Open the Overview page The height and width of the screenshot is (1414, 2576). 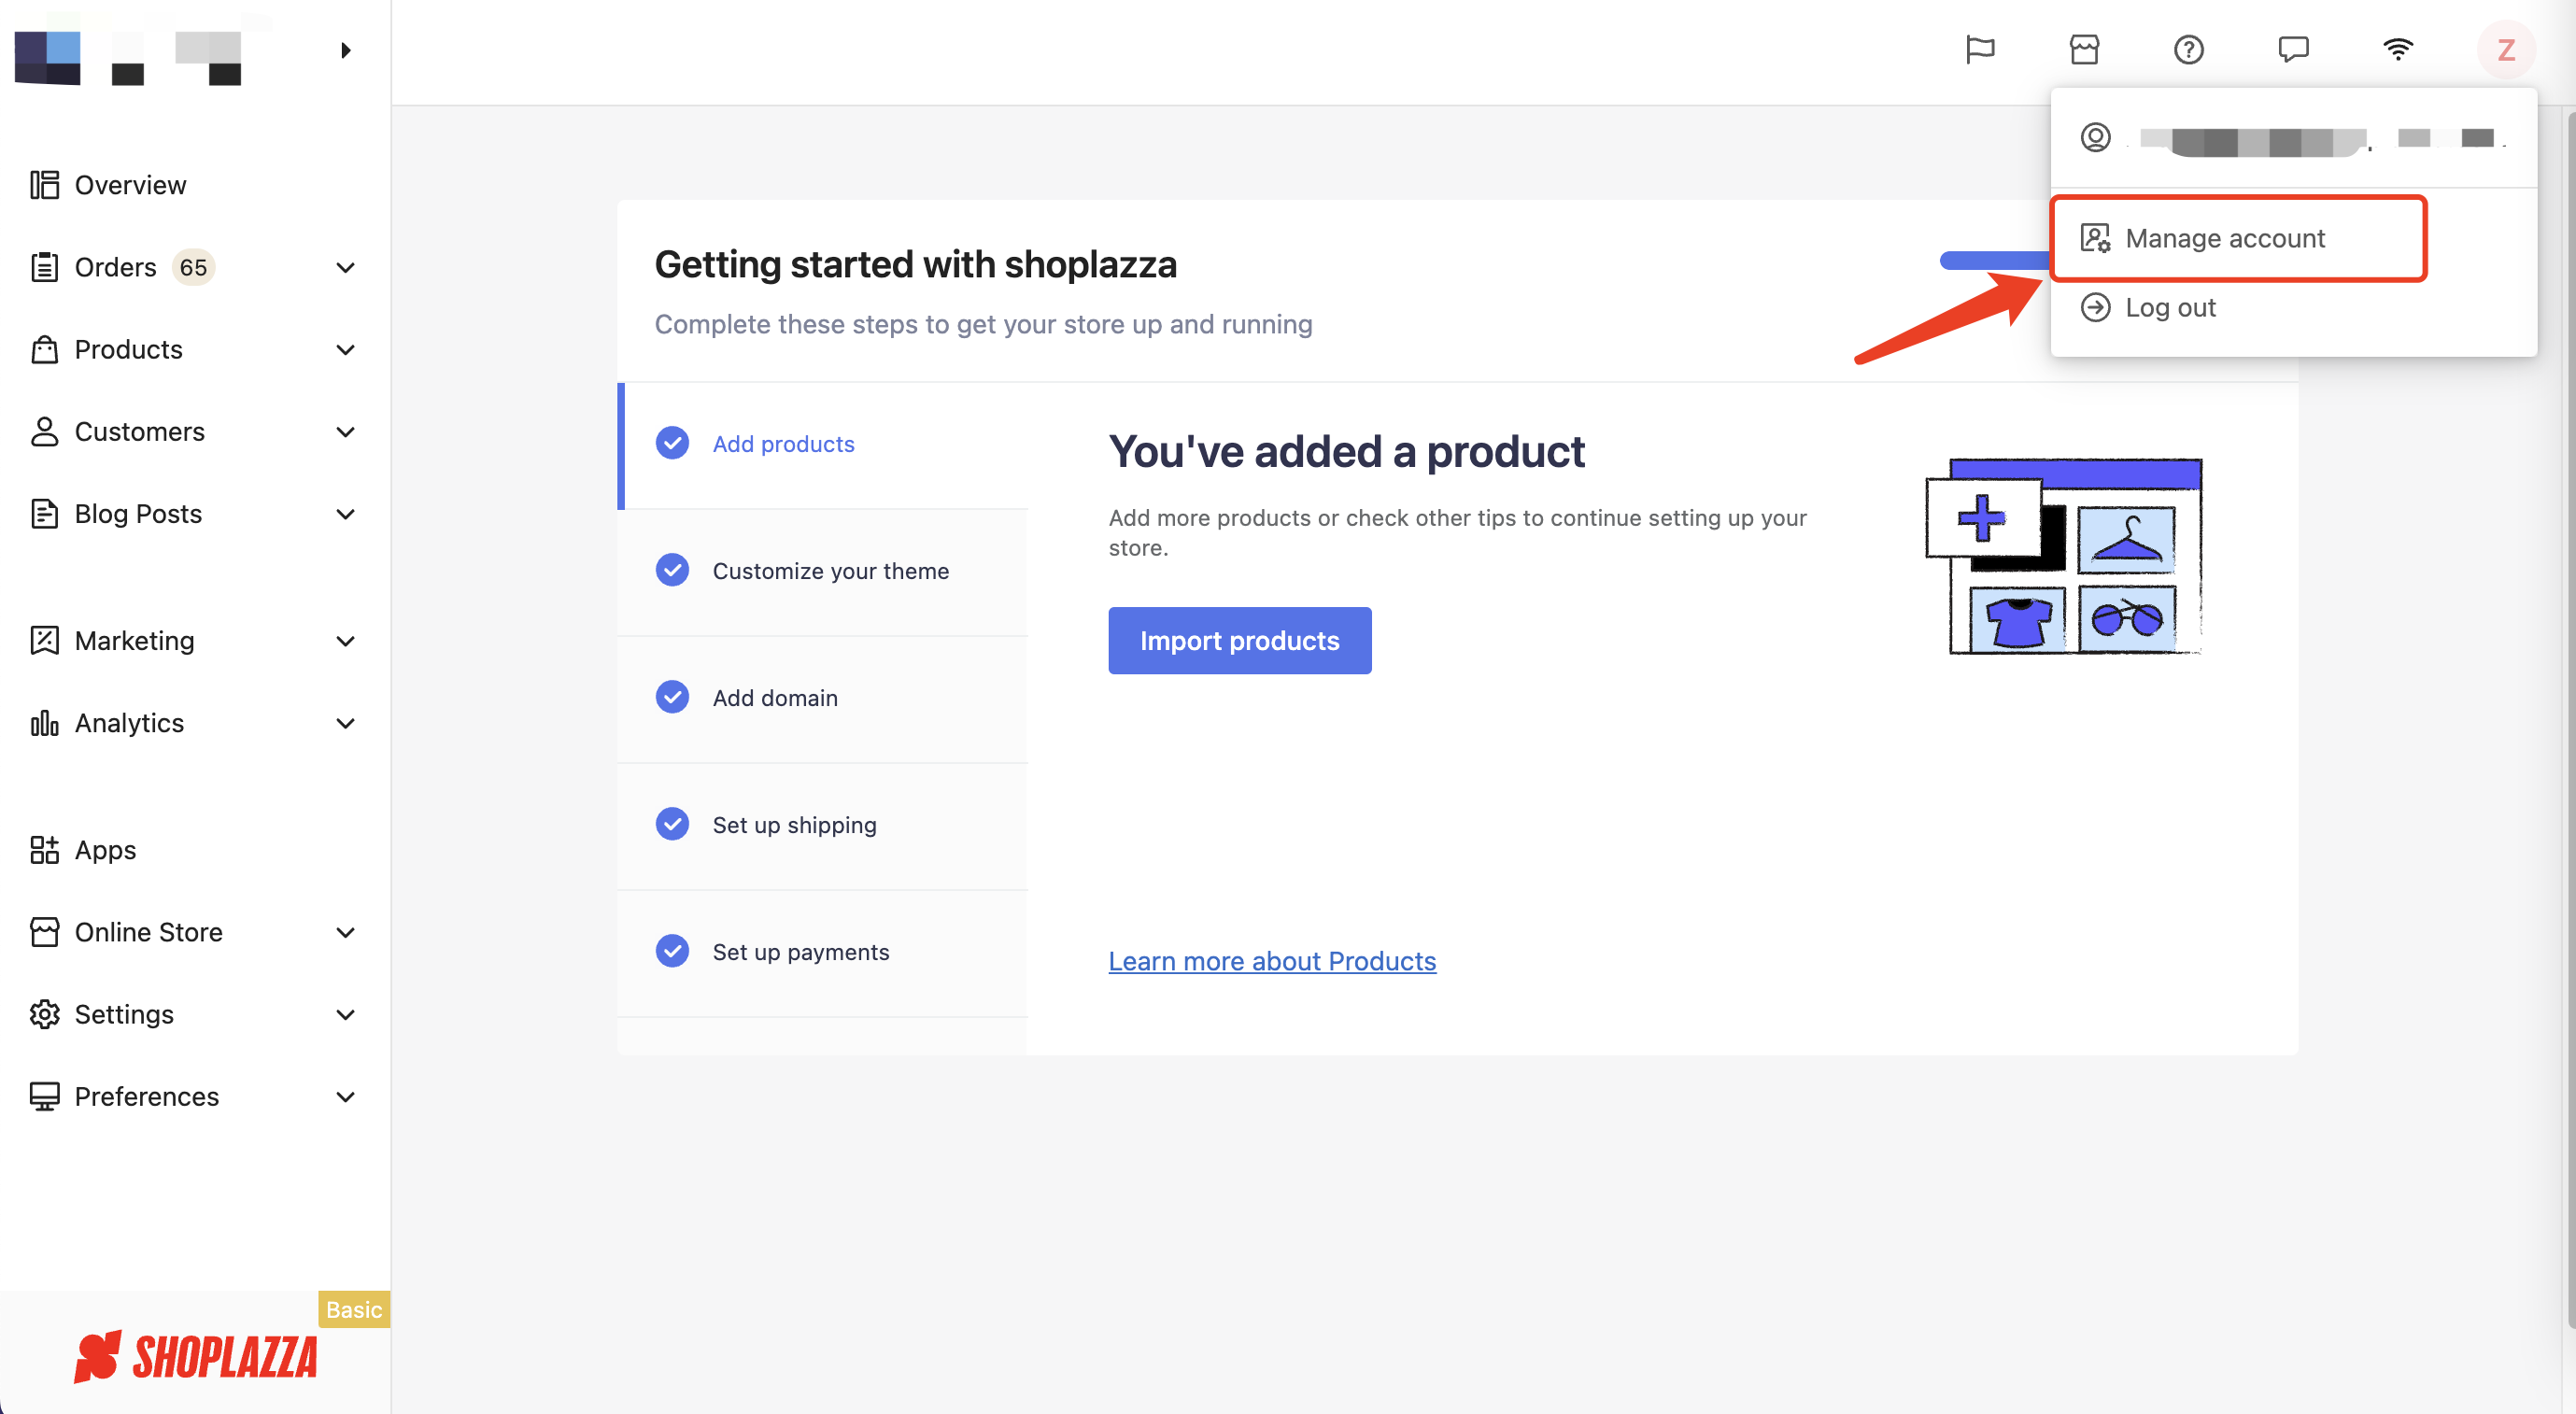click(x=130, y=185)
